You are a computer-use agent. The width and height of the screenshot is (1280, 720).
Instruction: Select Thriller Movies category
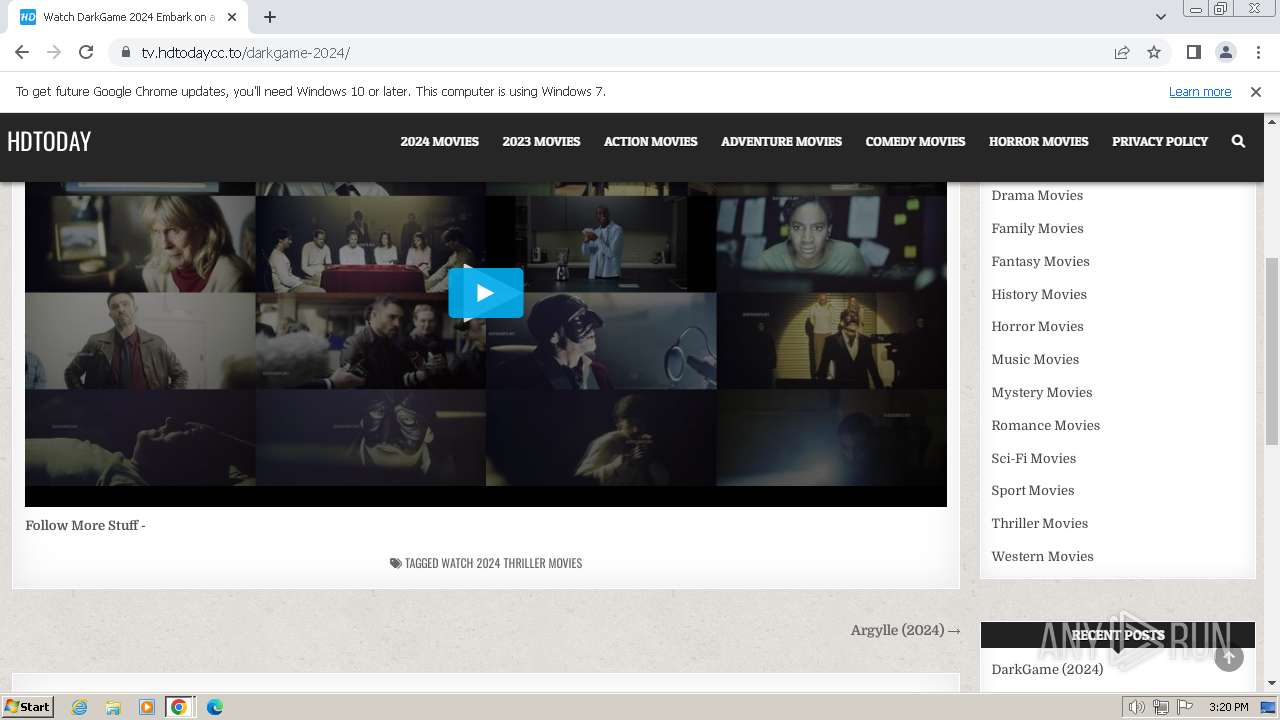click(1039, 523)
